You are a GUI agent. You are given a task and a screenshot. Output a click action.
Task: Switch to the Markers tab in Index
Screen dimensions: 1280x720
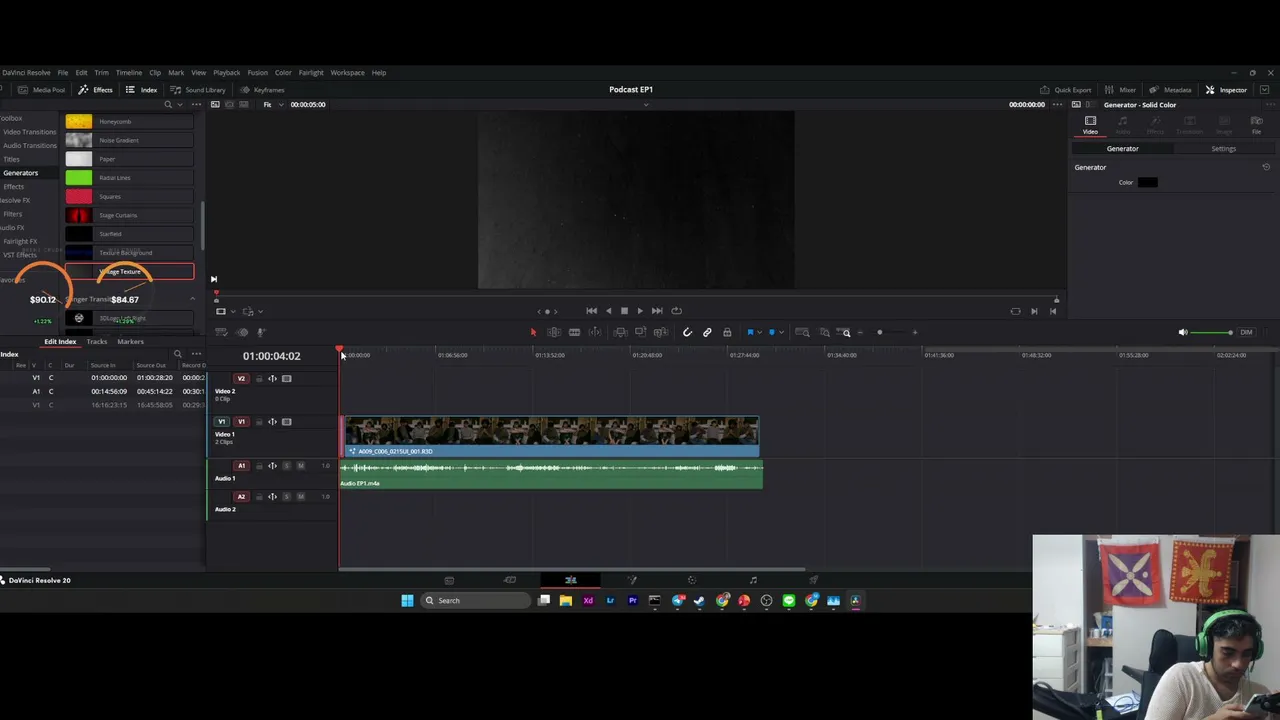130,342
